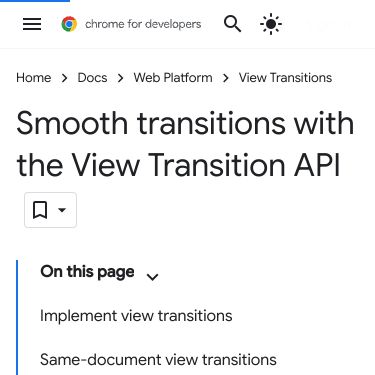Image resolution: width=375 pixels, height=375 pixels.
Task: Open search with the magnifier icon
Action: 232,24
